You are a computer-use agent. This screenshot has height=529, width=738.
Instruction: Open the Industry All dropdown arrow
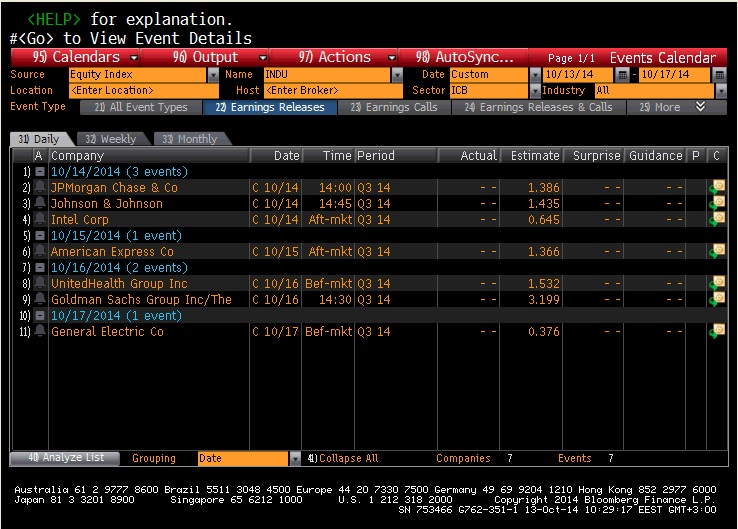coord(721,90)
